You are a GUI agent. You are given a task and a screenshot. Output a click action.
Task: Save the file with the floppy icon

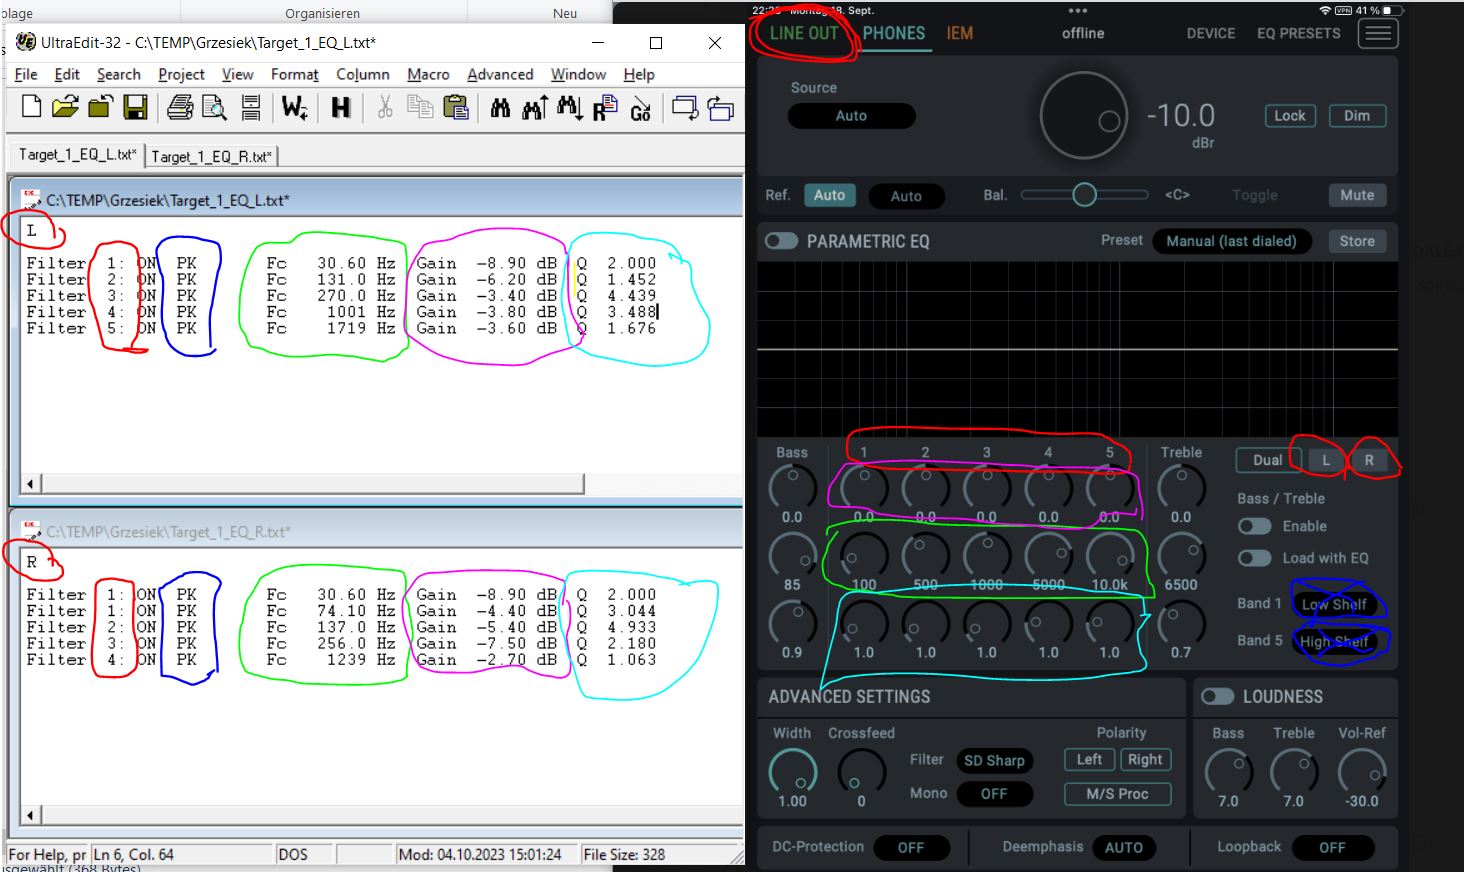135,107
